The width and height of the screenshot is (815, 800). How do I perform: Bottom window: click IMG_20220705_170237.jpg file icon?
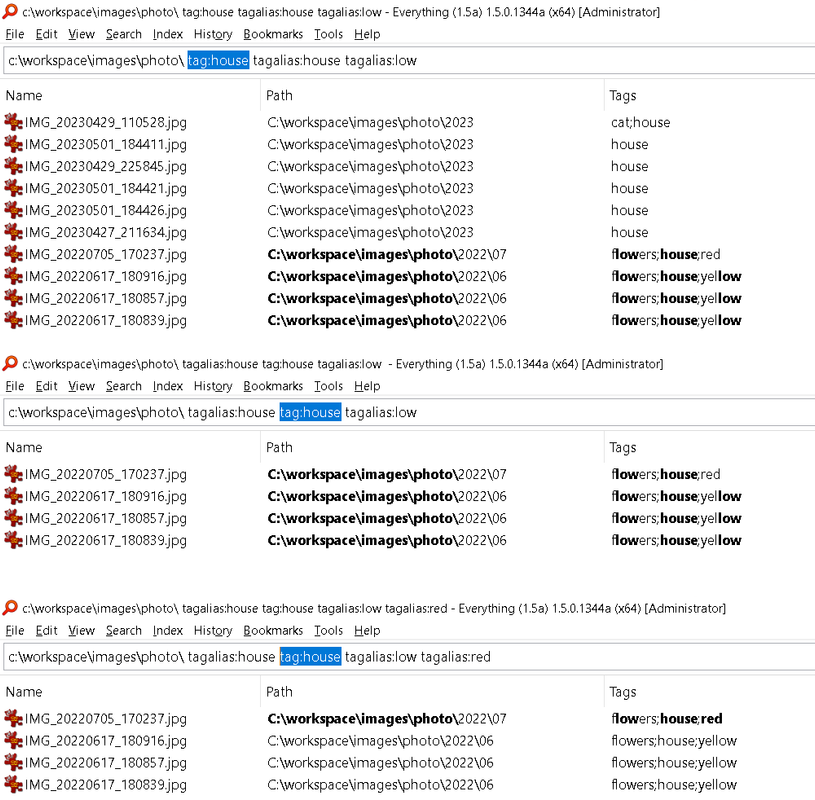(x=13, y=718)
